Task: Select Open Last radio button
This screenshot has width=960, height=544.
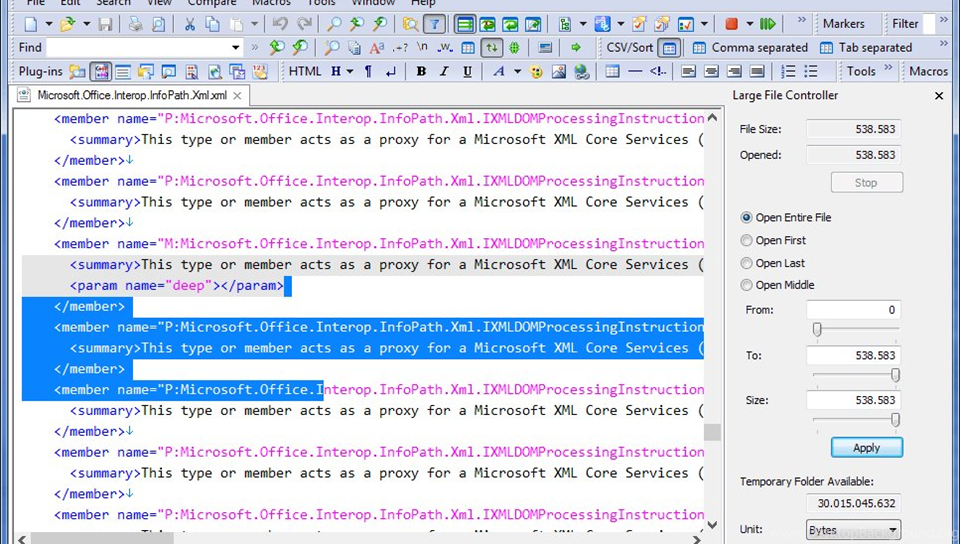Action: (x=746, y=263)
